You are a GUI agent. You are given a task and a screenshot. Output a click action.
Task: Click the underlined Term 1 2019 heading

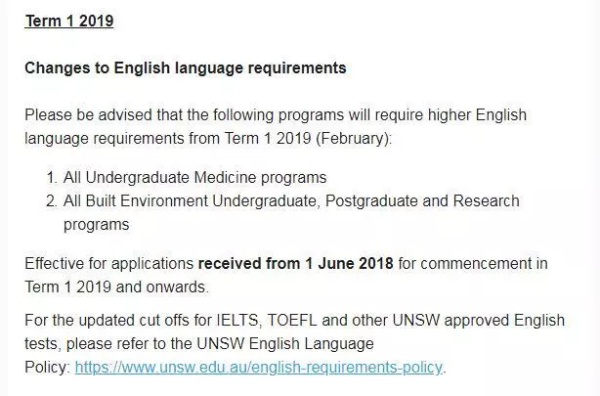(69, 21)
